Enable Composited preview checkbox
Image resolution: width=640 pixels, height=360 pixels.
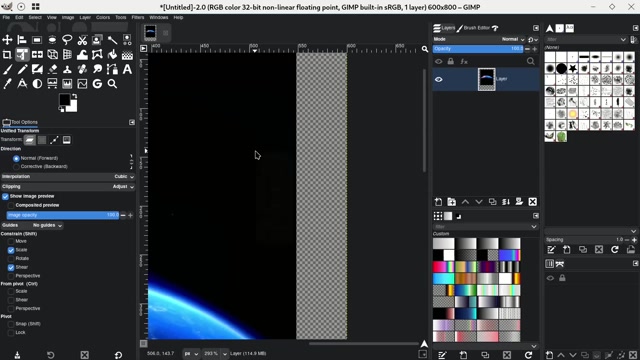11,205
